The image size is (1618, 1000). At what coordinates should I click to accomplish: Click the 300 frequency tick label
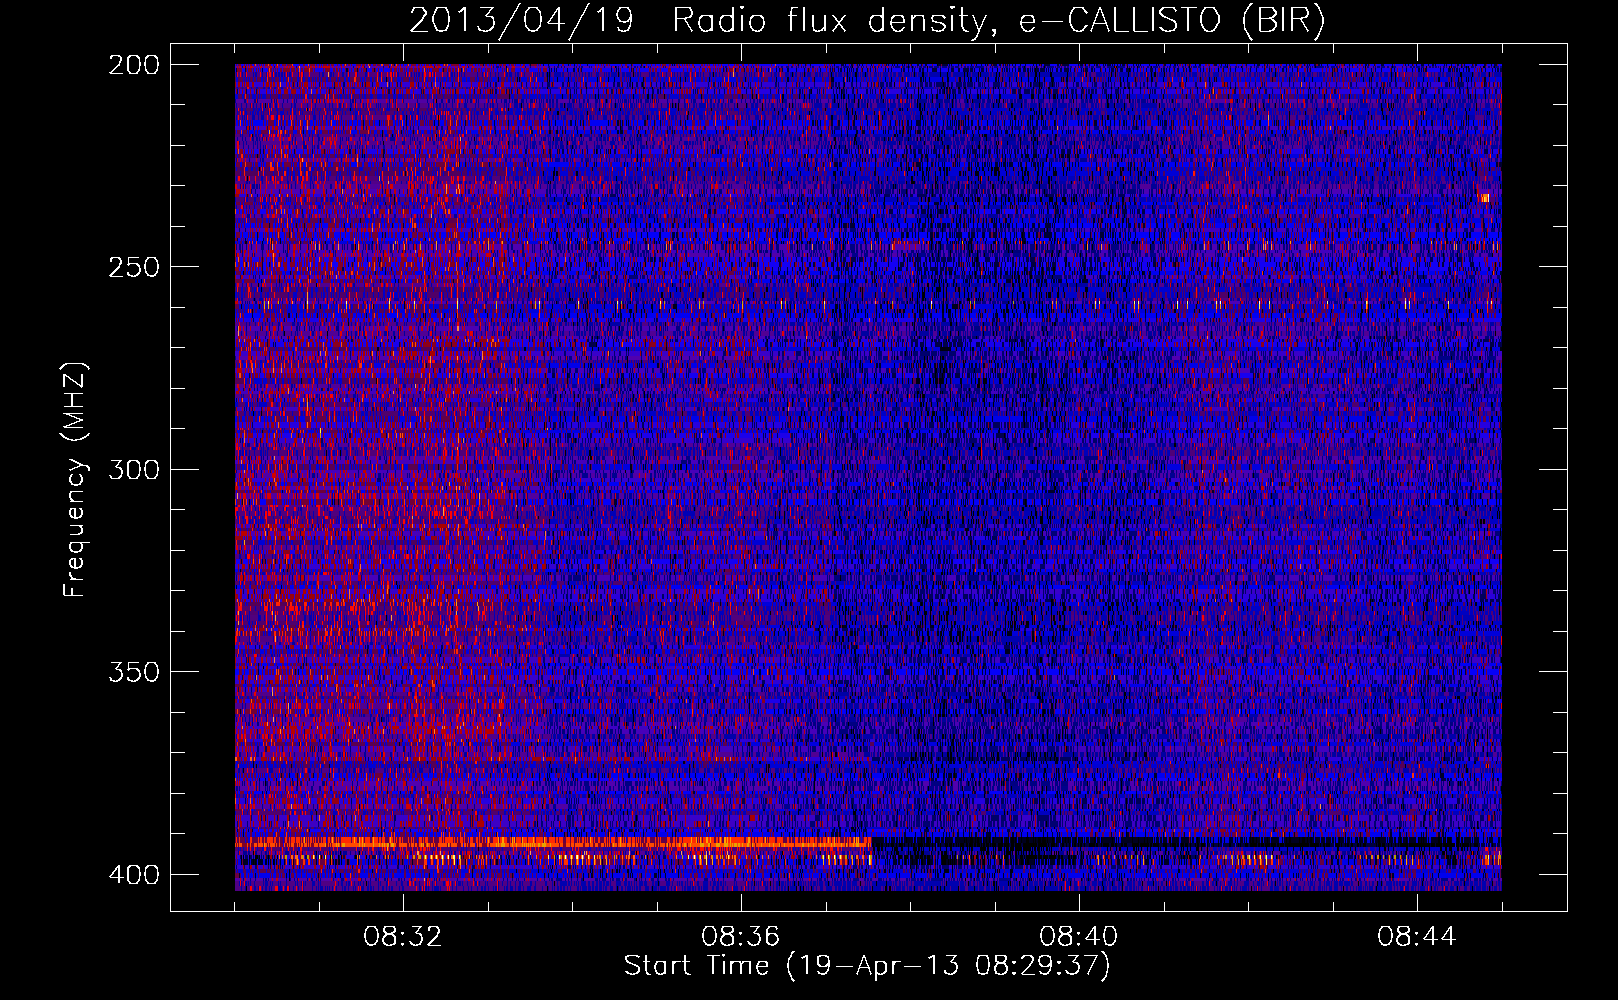pyautogui.click(x=133, y=470)
